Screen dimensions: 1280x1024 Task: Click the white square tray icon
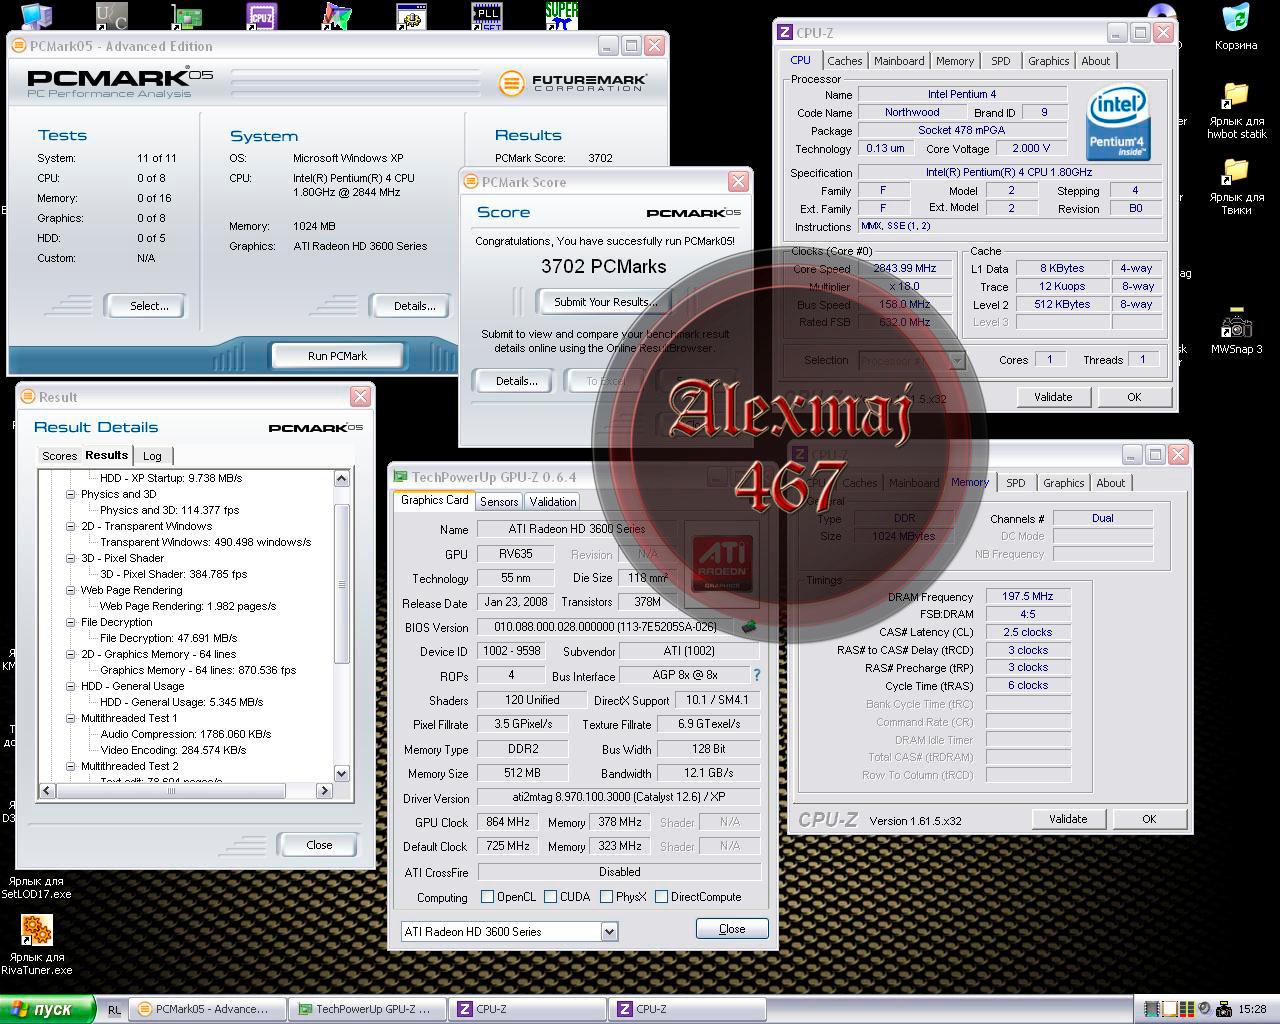(1170, 1009)
